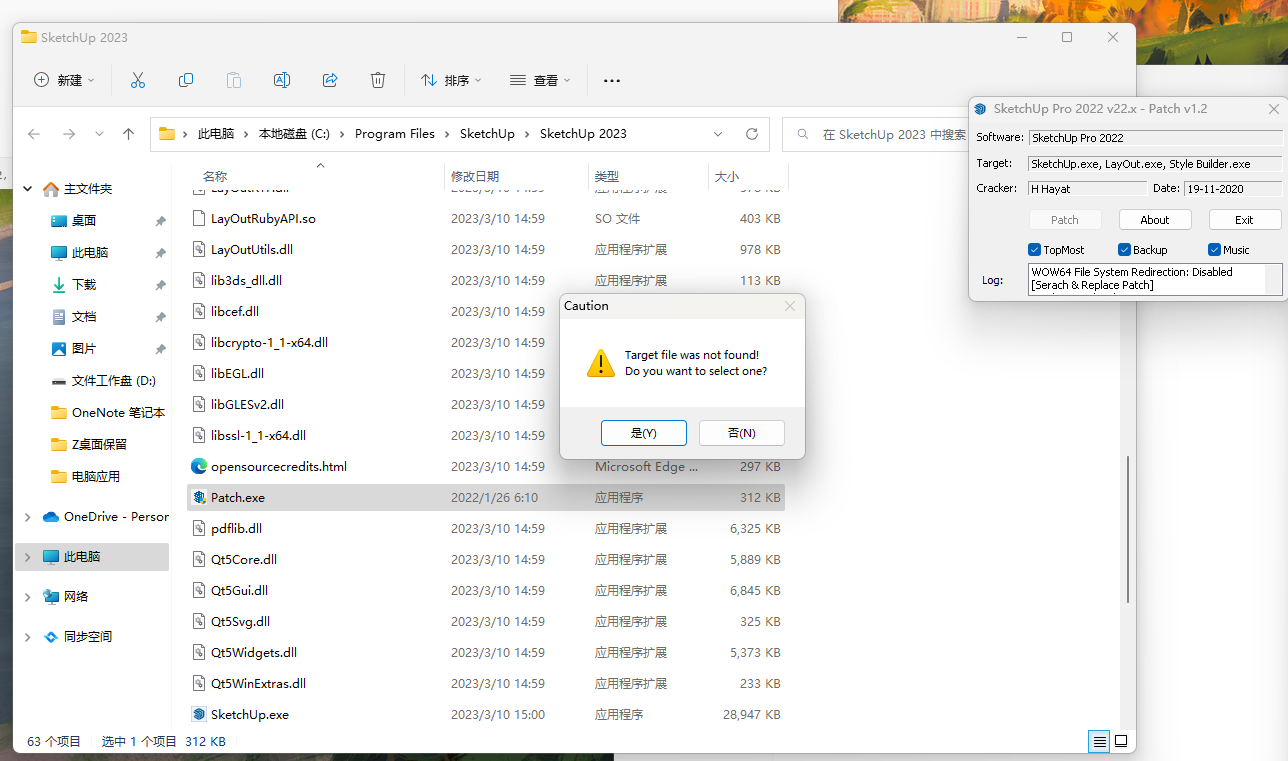Open the 排序 Sort dropdown

451,80
